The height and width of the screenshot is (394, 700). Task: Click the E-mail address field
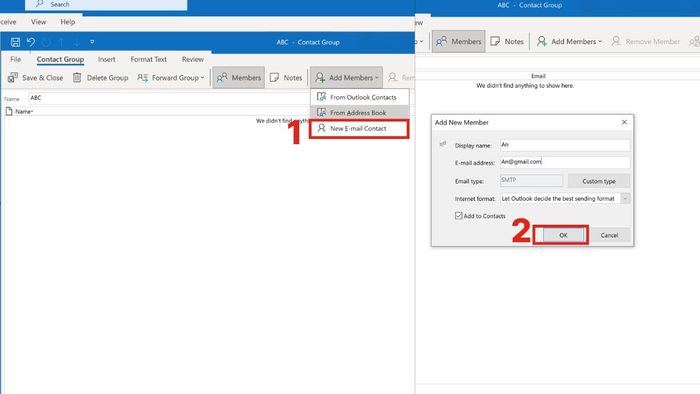click(565, 162)
